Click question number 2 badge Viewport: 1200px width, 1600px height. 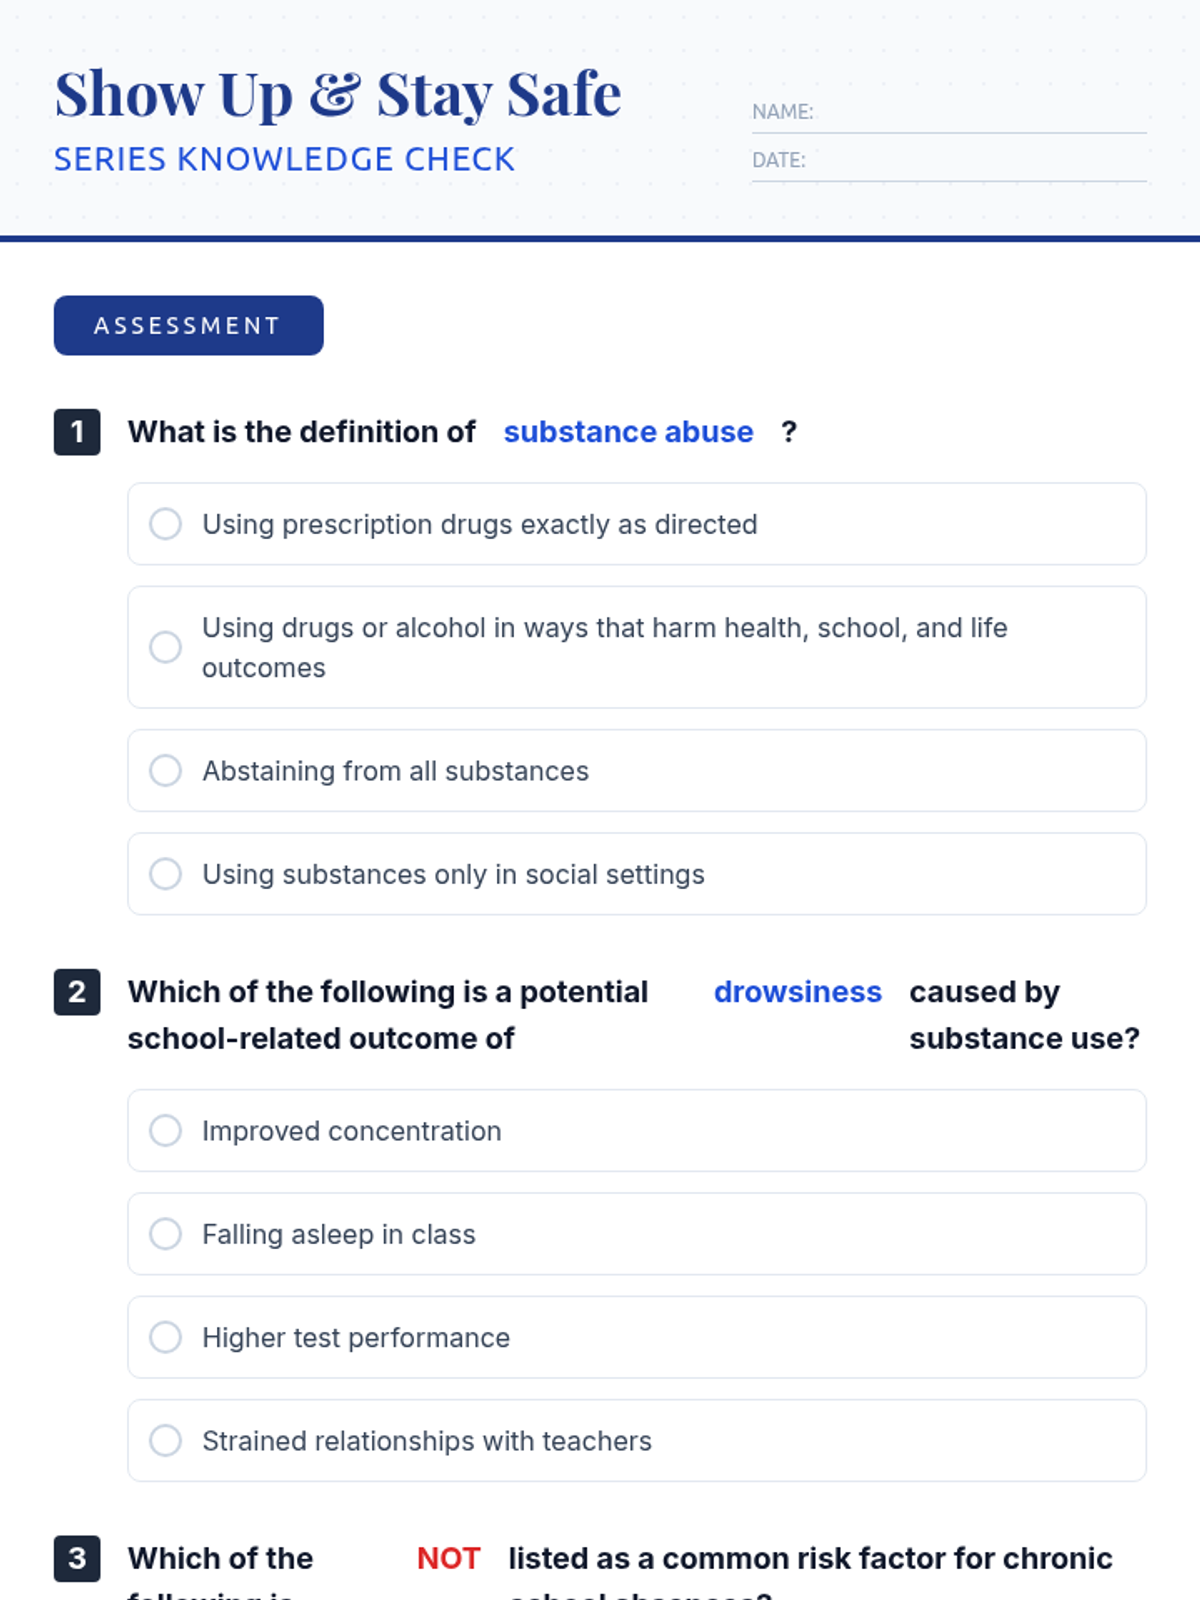tap(77, 992)
